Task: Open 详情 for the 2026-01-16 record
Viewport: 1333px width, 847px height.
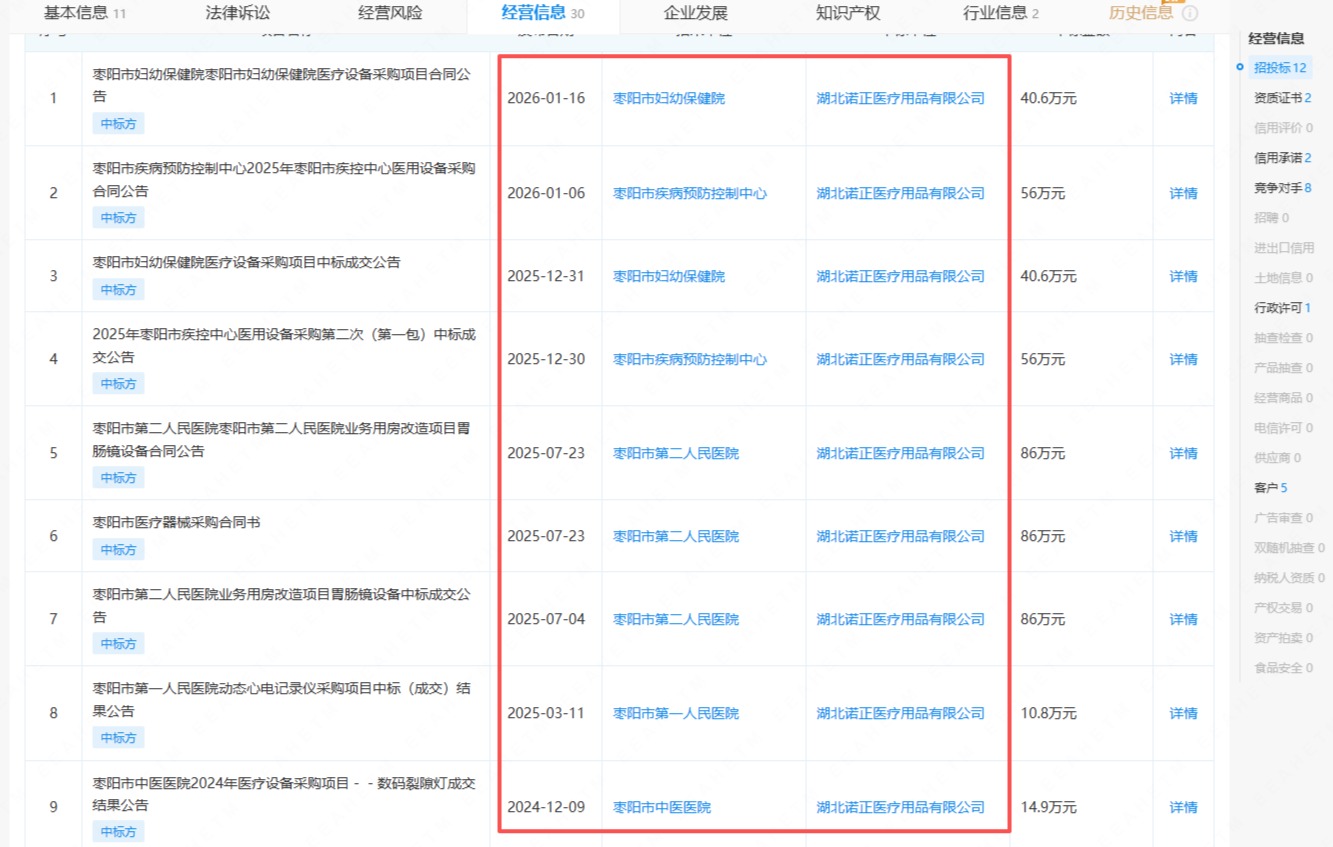Action: 1183,99
